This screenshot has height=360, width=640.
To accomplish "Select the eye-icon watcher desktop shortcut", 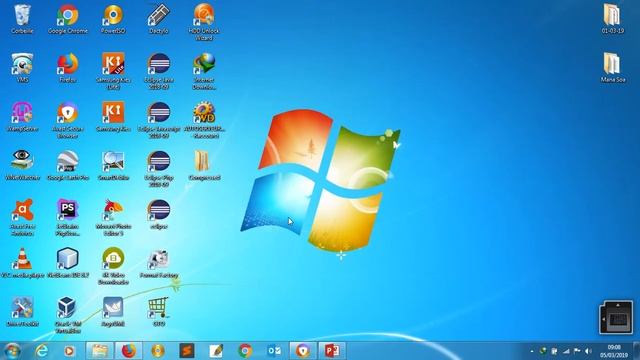I will click(22, 165).
